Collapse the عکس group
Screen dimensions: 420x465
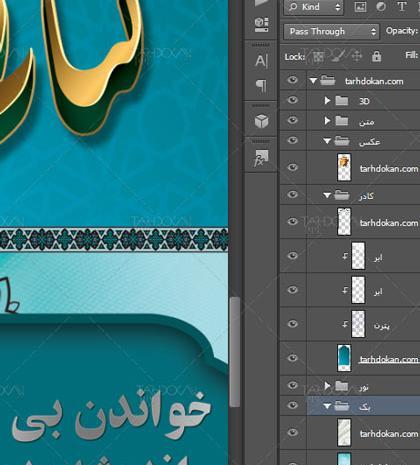tap(327, 141)
